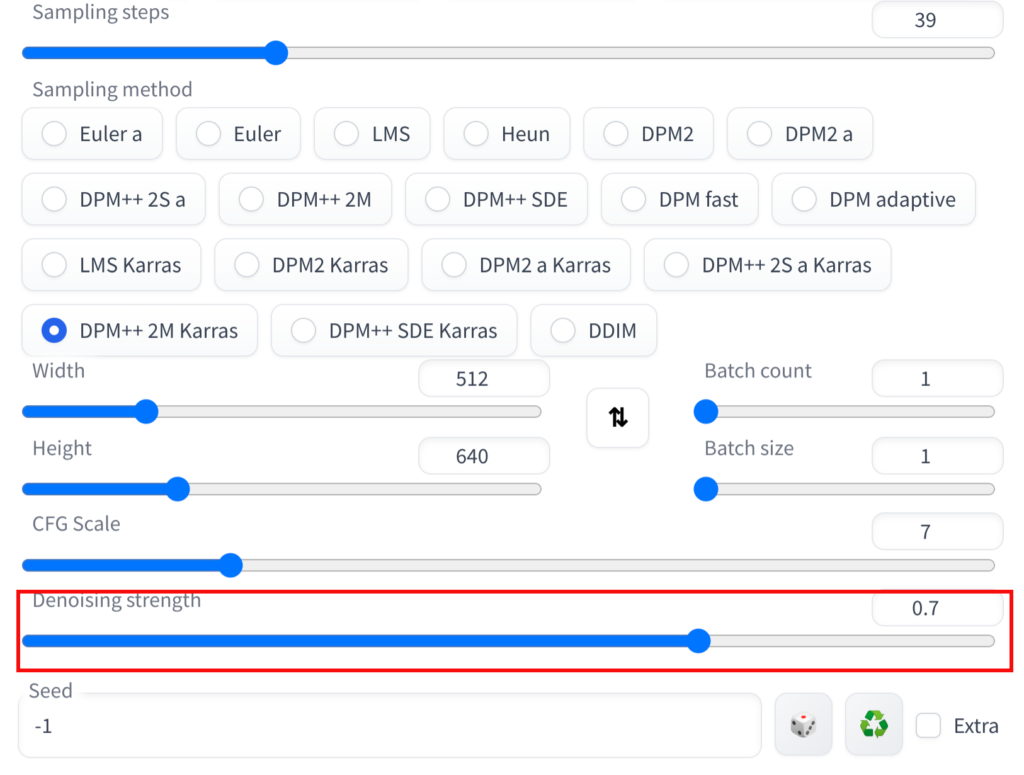Select the Heun sampler

506,133
